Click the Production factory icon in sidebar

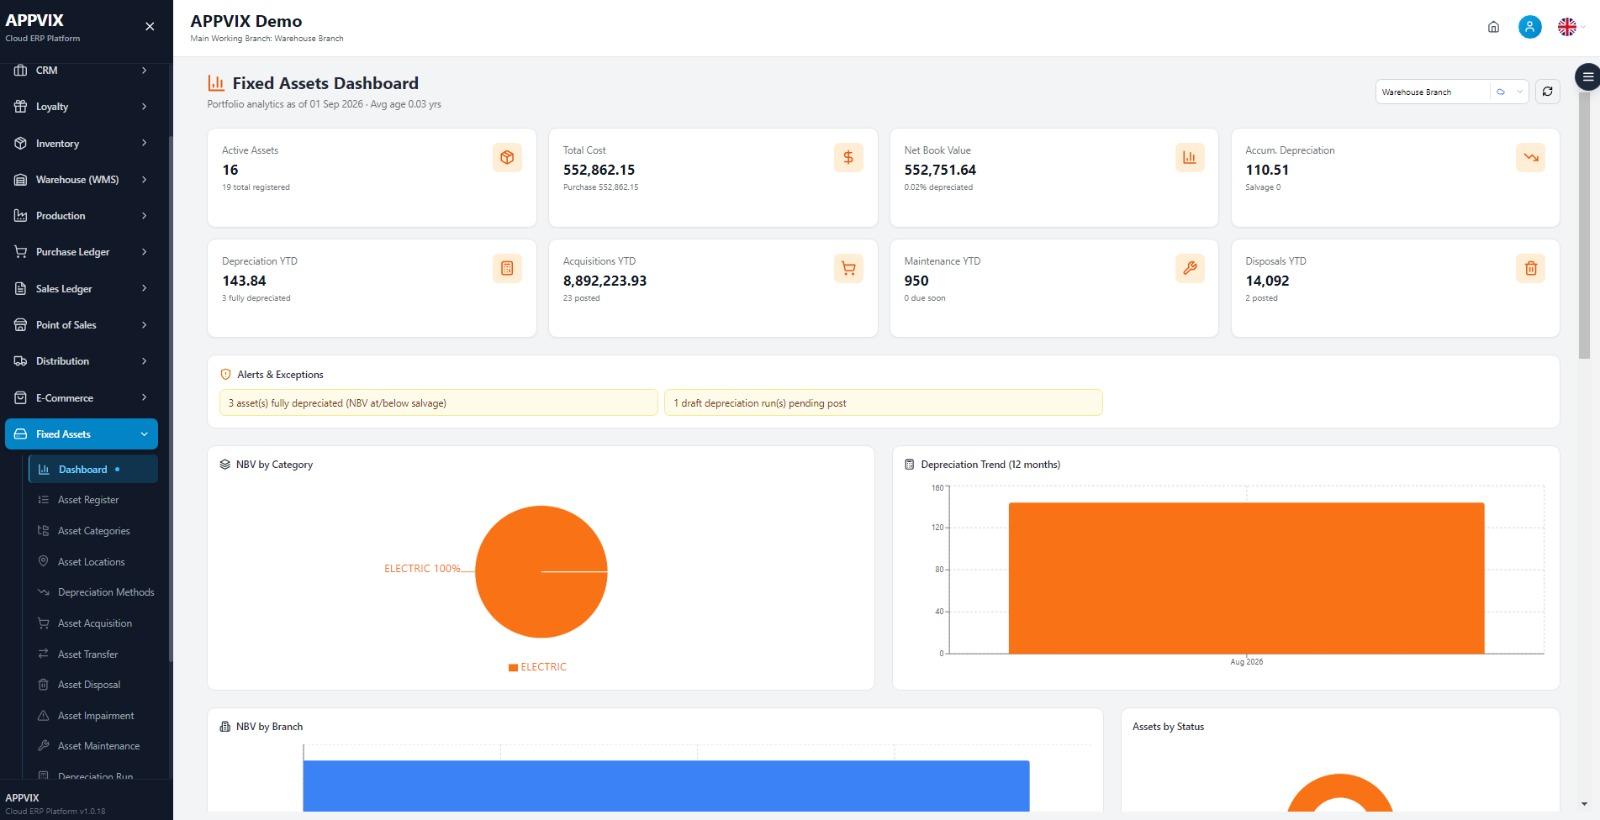tap(20, 215)
